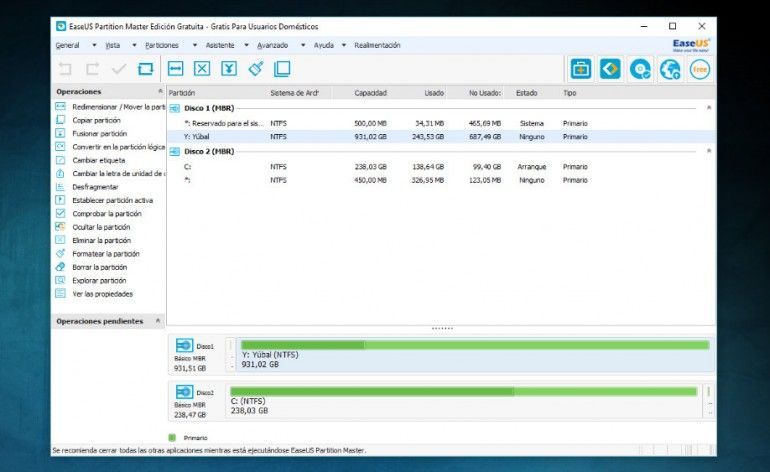Image resolution: width=770 pixels, height=472 pixels.
Task: Click Cambiar la letra de unidad
Action: (x=118, y=173)
